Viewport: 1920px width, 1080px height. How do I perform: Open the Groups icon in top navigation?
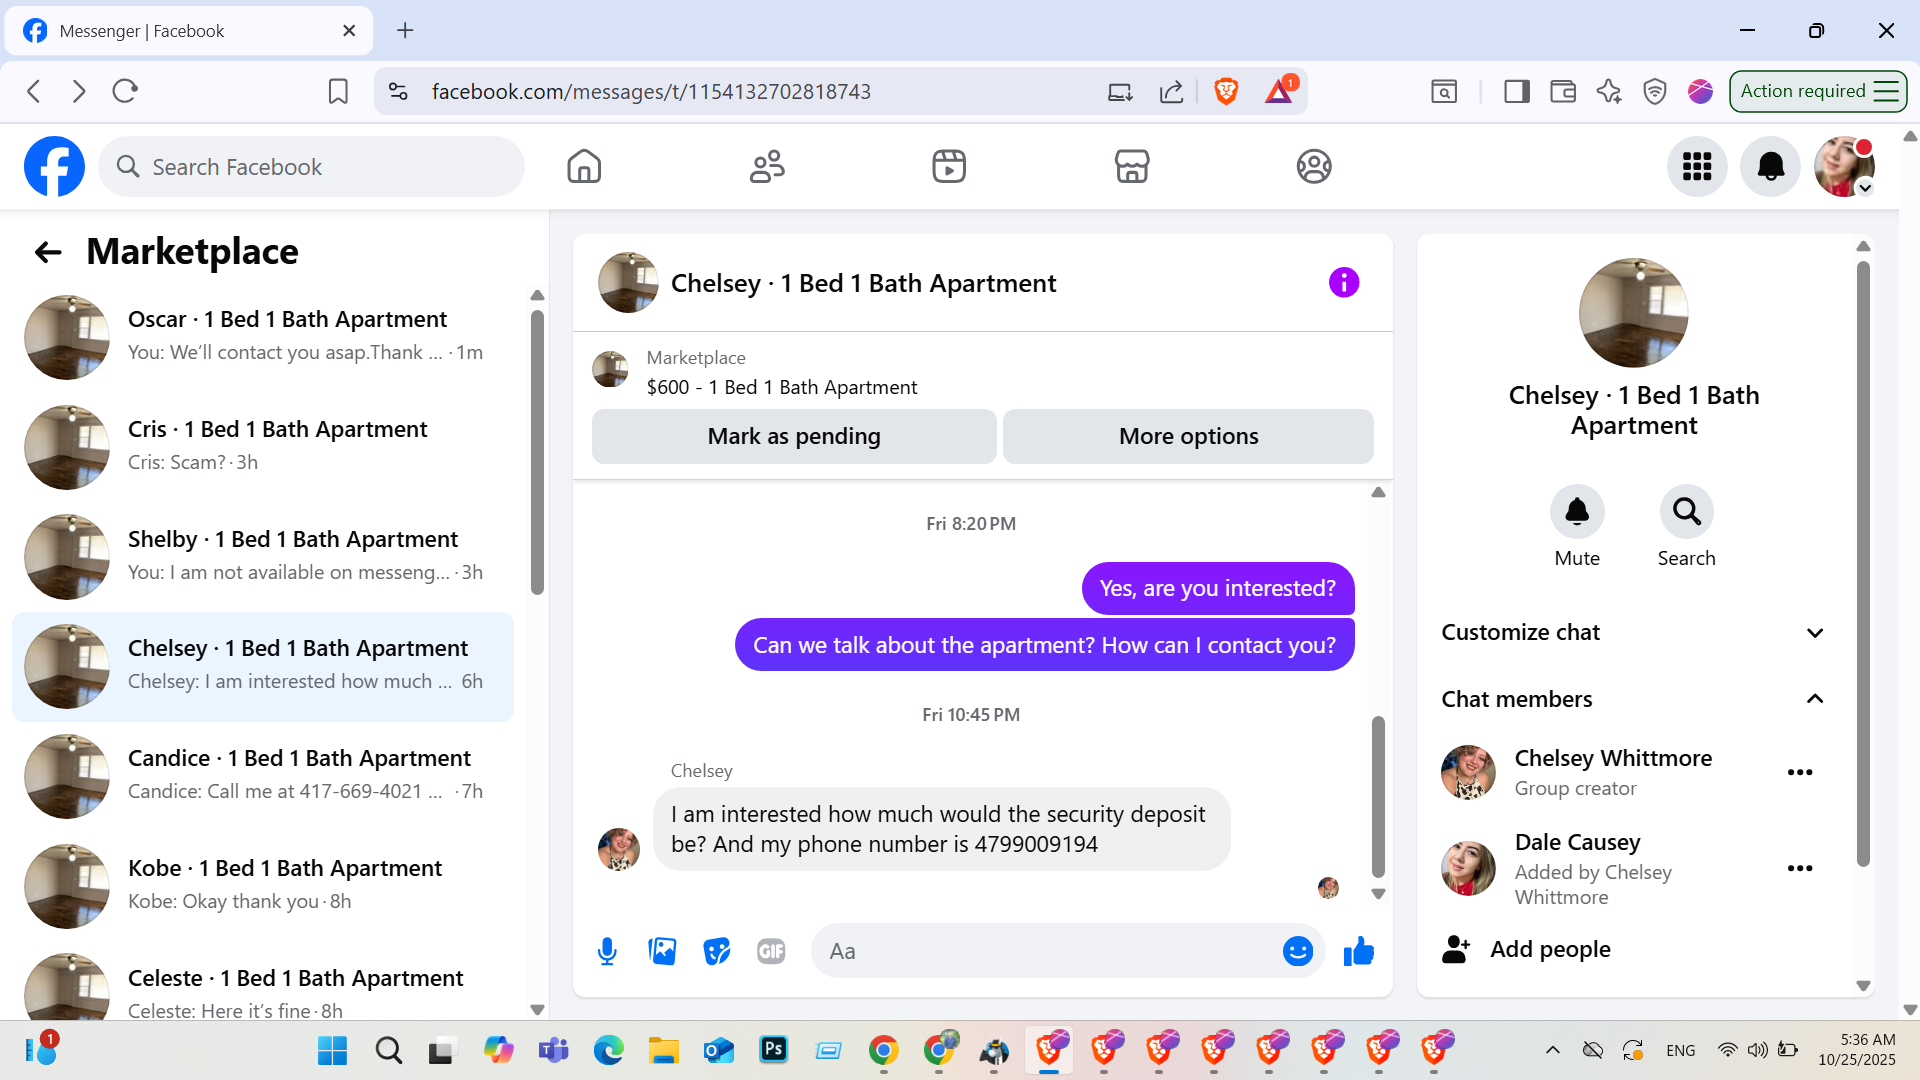pyautogui.click(x=1314, y=166)
